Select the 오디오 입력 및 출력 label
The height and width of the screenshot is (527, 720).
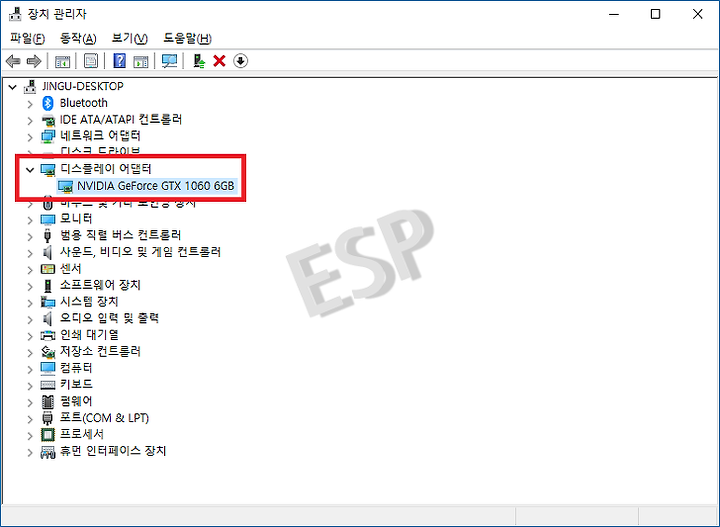[109, 318]
